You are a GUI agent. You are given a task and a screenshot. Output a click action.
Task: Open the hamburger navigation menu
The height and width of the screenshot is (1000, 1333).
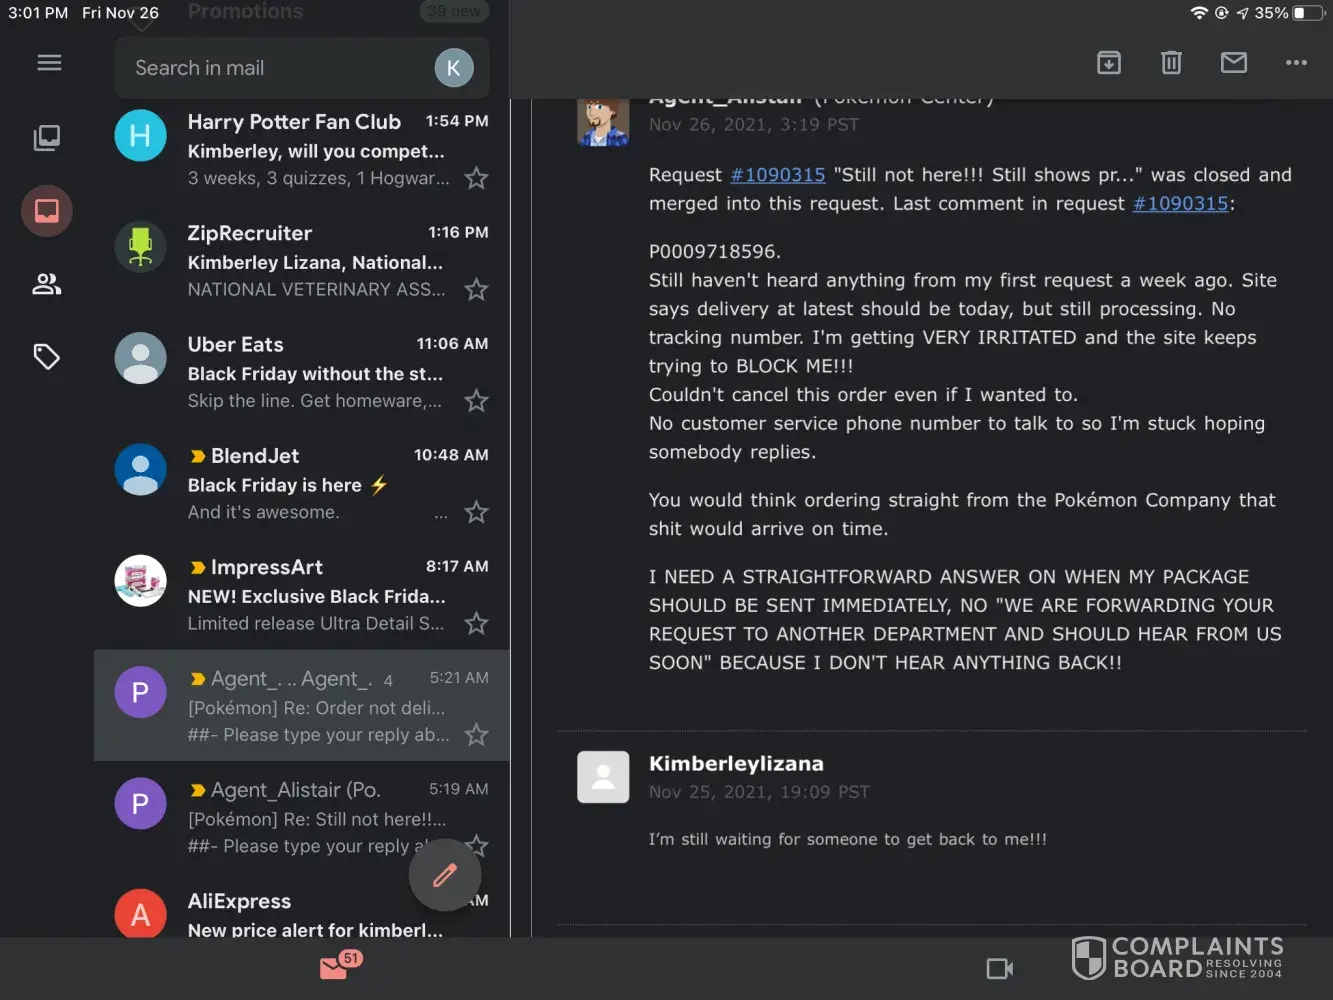[49, 63]
